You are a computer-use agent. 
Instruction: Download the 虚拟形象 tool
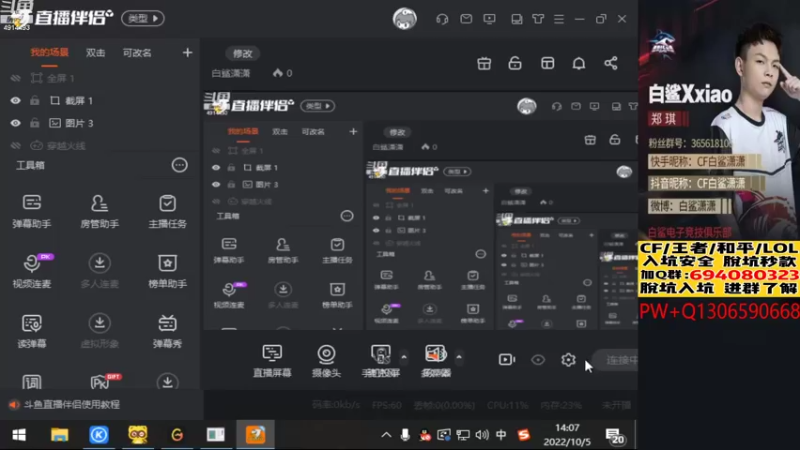click(99, 331)
